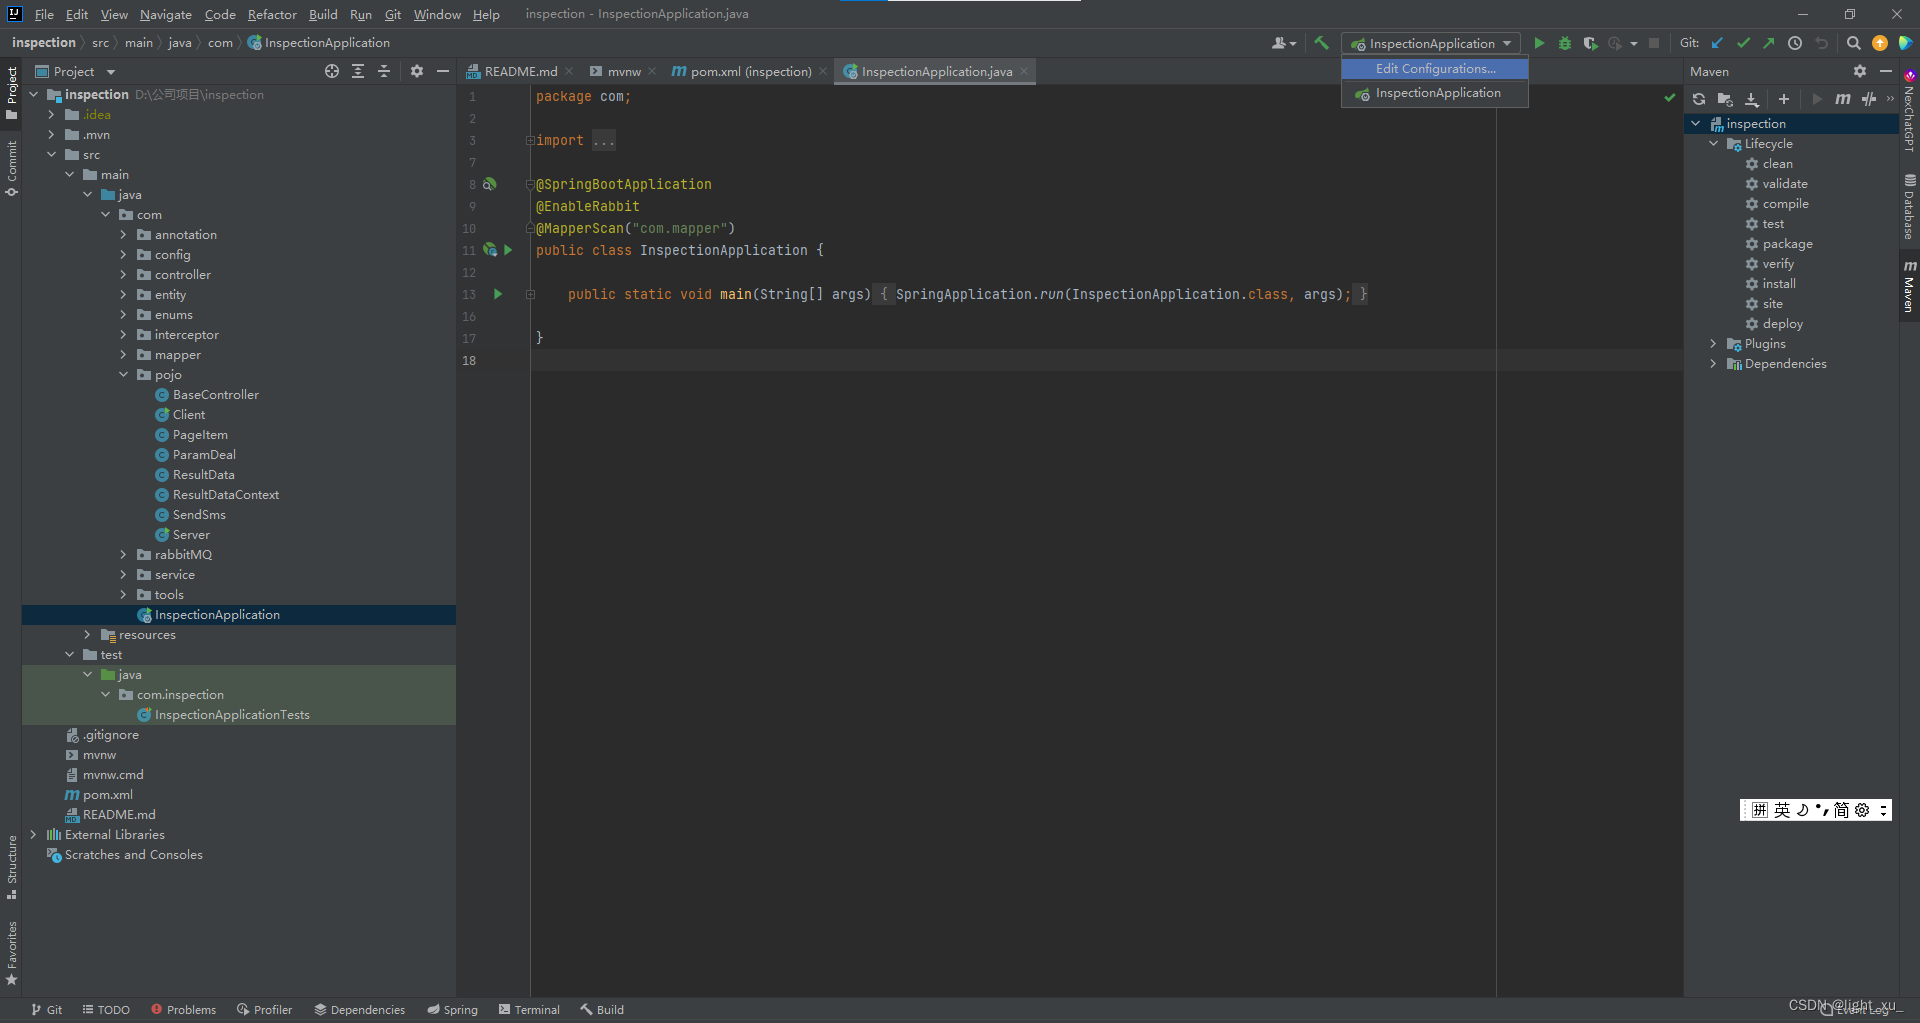Hide the Maven tool window
Viewport: 1920px width, 1023px height.
click(x=1886, y=71)
